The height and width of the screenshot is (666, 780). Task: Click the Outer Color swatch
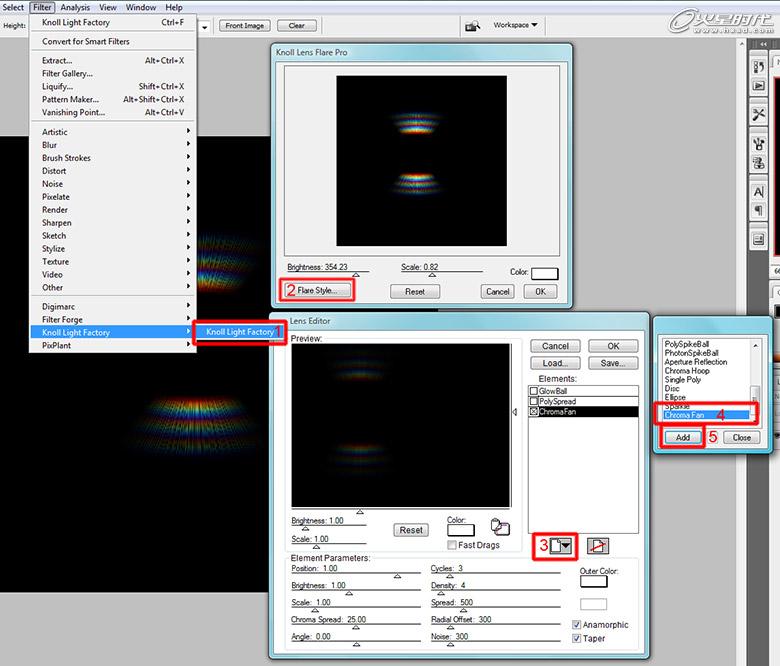tap(593, 581)
